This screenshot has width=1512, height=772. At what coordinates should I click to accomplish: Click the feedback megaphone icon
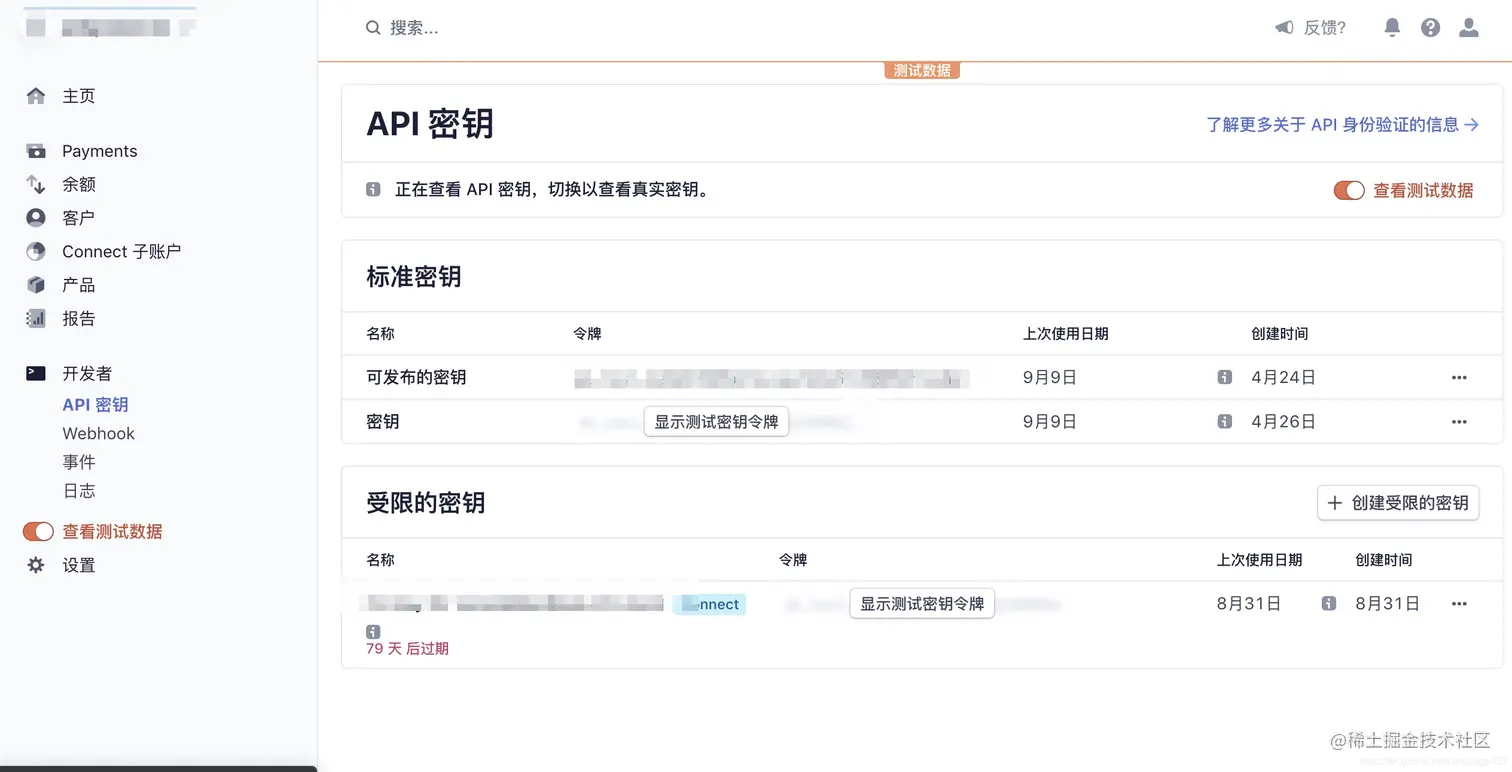point(1284,28)
